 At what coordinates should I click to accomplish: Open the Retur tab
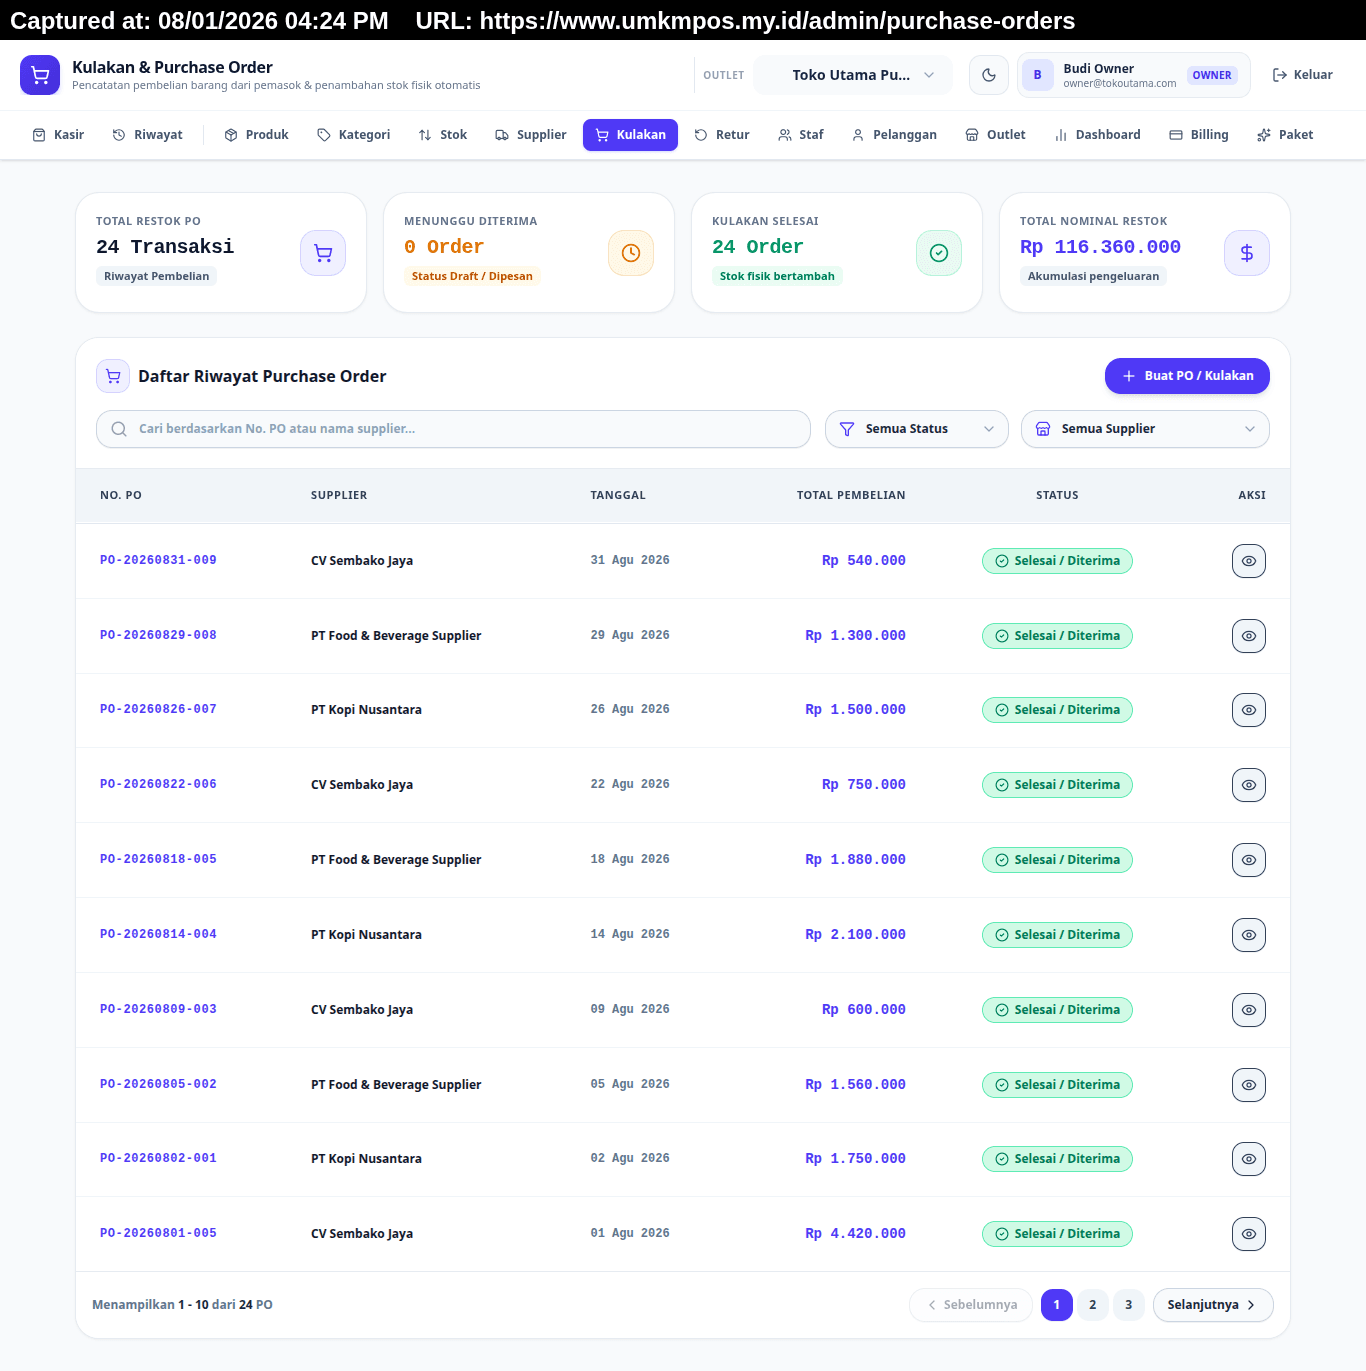coord(722,135)
